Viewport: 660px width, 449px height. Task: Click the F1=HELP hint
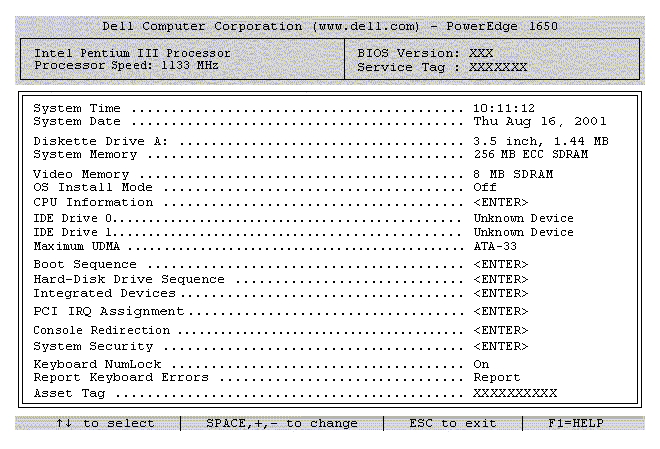point(576,423)
